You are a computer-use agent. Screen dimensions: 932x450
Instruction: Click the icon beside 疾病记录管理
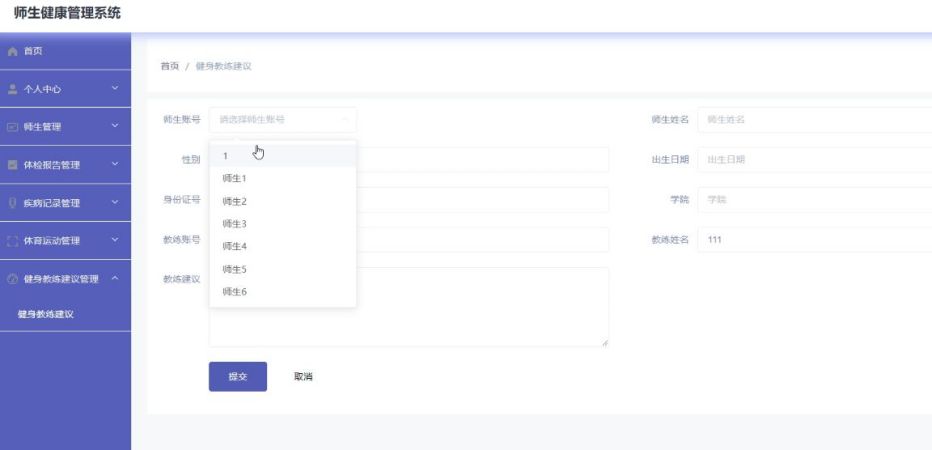click(x=12, y=203)
